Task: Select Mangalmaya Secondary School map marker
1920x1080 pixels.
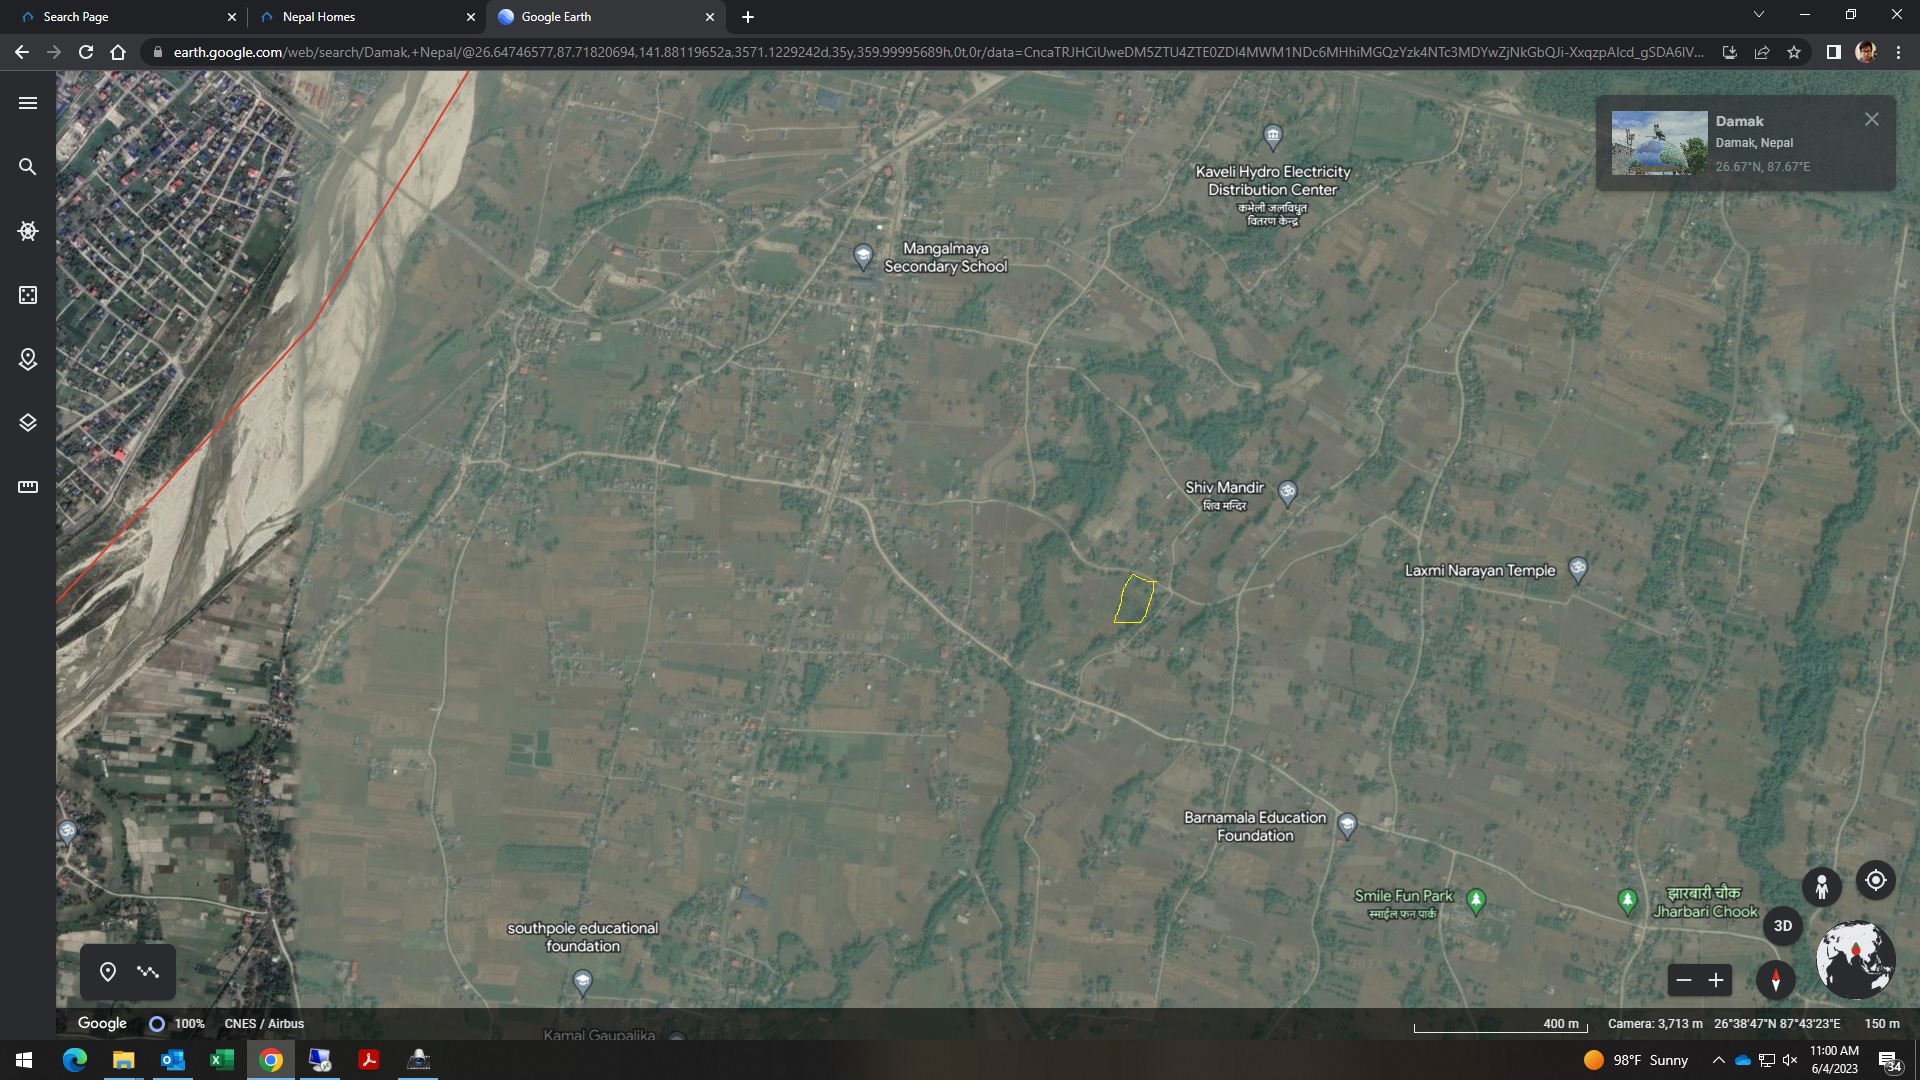Action: point(863,256)
